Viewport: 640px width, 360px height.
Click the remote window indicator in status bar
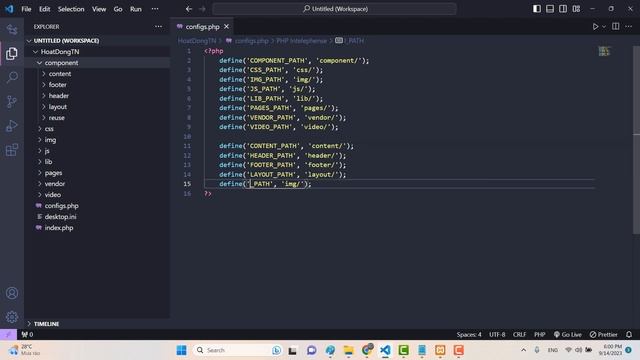8,334
